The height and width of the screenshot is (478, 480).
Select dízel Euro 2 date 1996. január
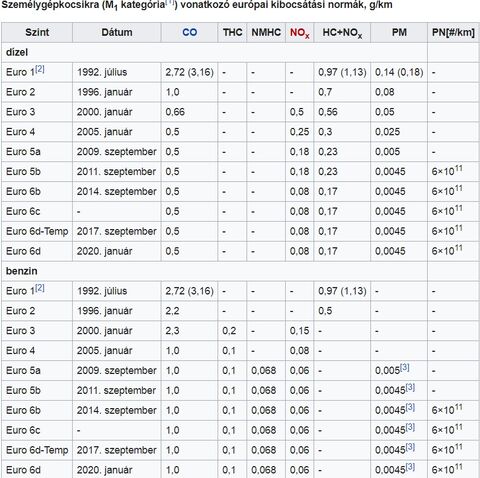105,92
